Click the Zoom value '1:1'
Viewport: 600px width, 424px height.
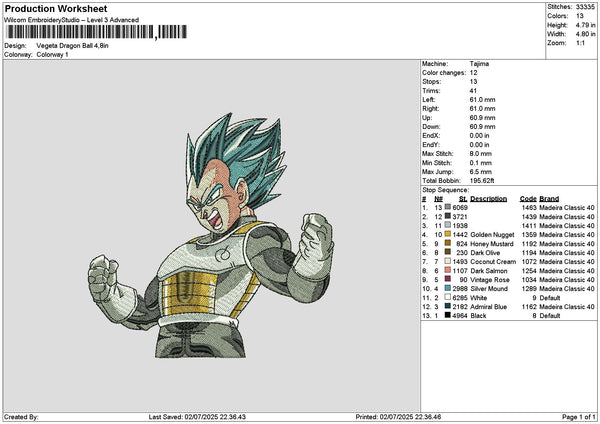pyautogui.click(x=580, y=43)
